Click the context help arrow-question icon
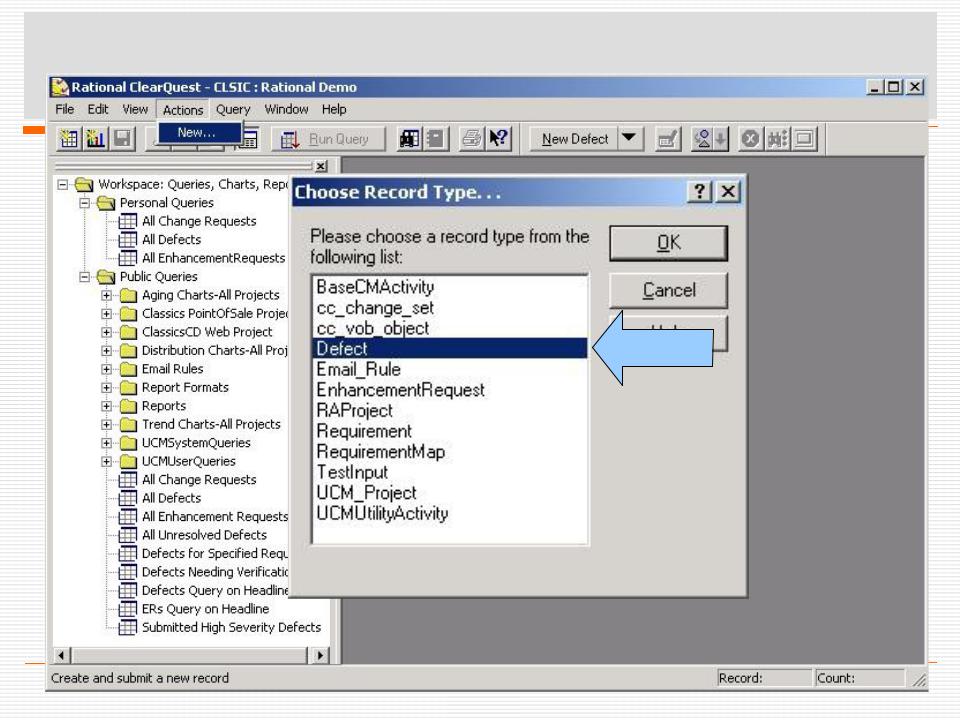This screenshot has height=720, width=960. tap(498, 139)
